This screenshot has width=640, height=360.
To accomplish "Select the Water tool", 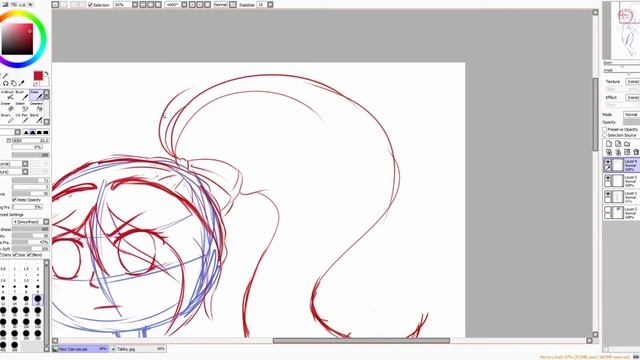I will coord(36,95).
